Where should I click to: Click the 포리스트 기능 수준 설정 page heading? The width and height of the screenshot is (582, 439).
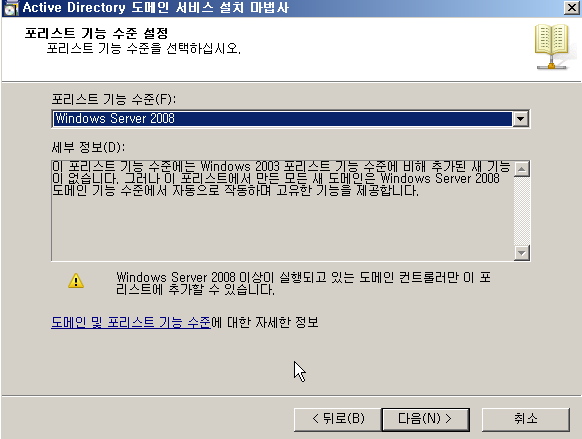97,33
